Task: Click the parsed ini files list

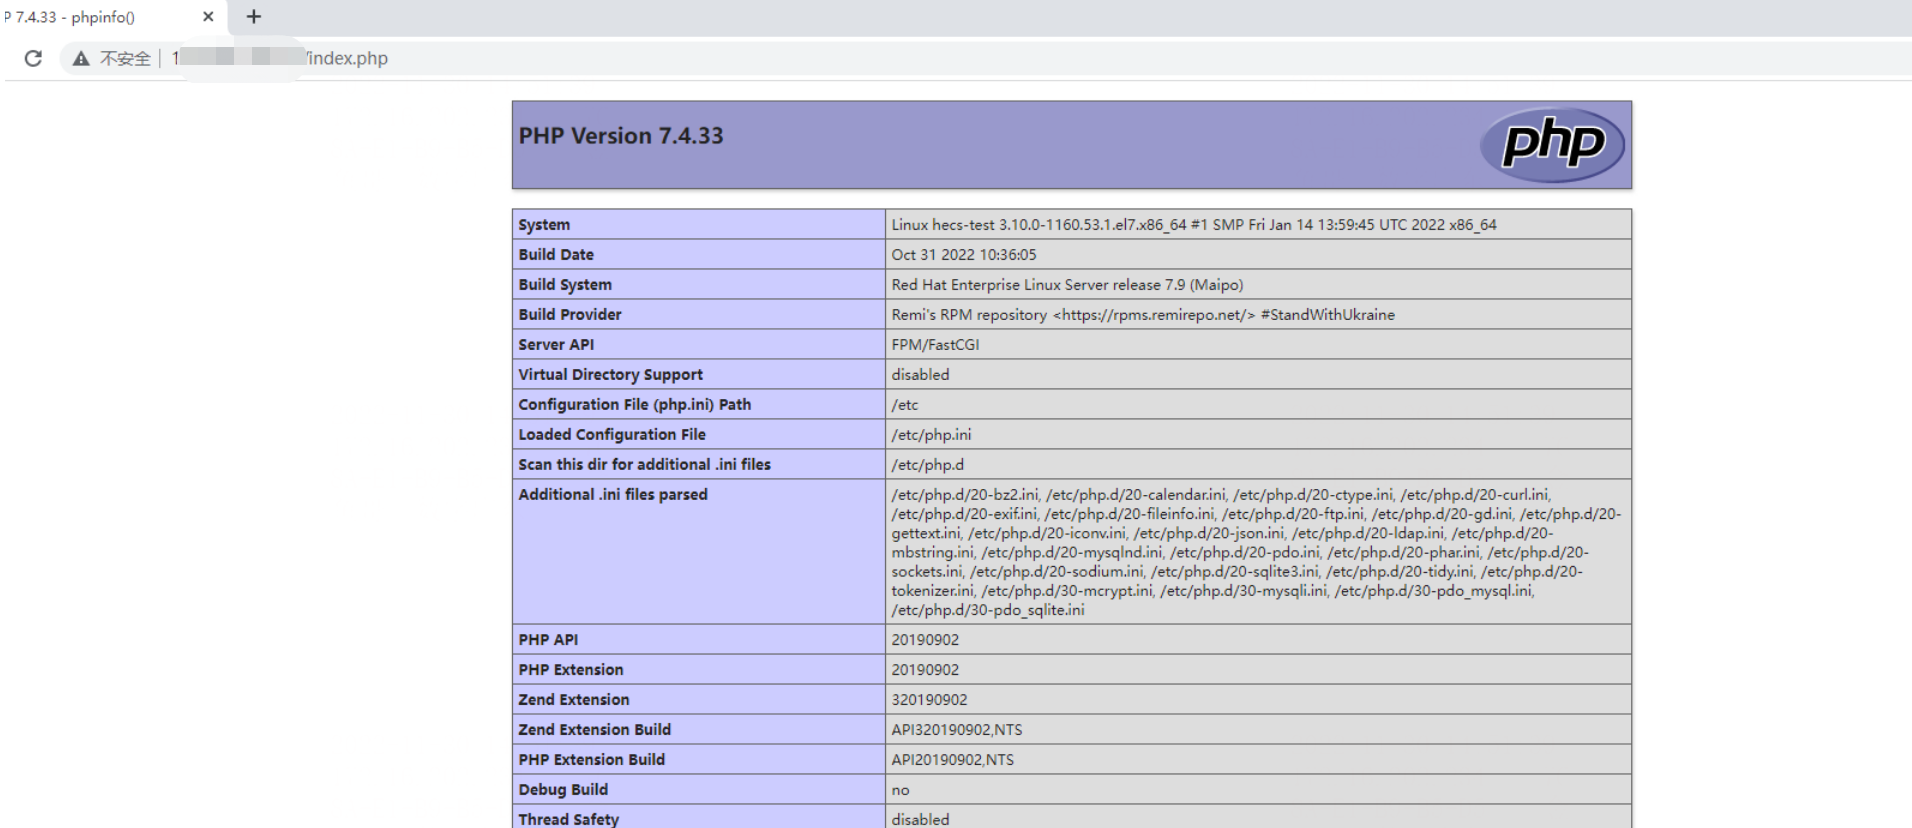Action: point(1256,552)
